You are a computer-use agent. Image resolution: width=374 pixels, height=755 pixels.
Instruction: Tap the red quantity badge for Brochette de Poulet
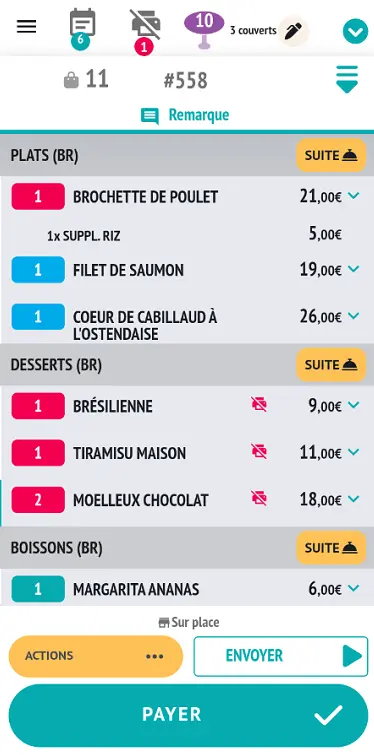[38, 196]
